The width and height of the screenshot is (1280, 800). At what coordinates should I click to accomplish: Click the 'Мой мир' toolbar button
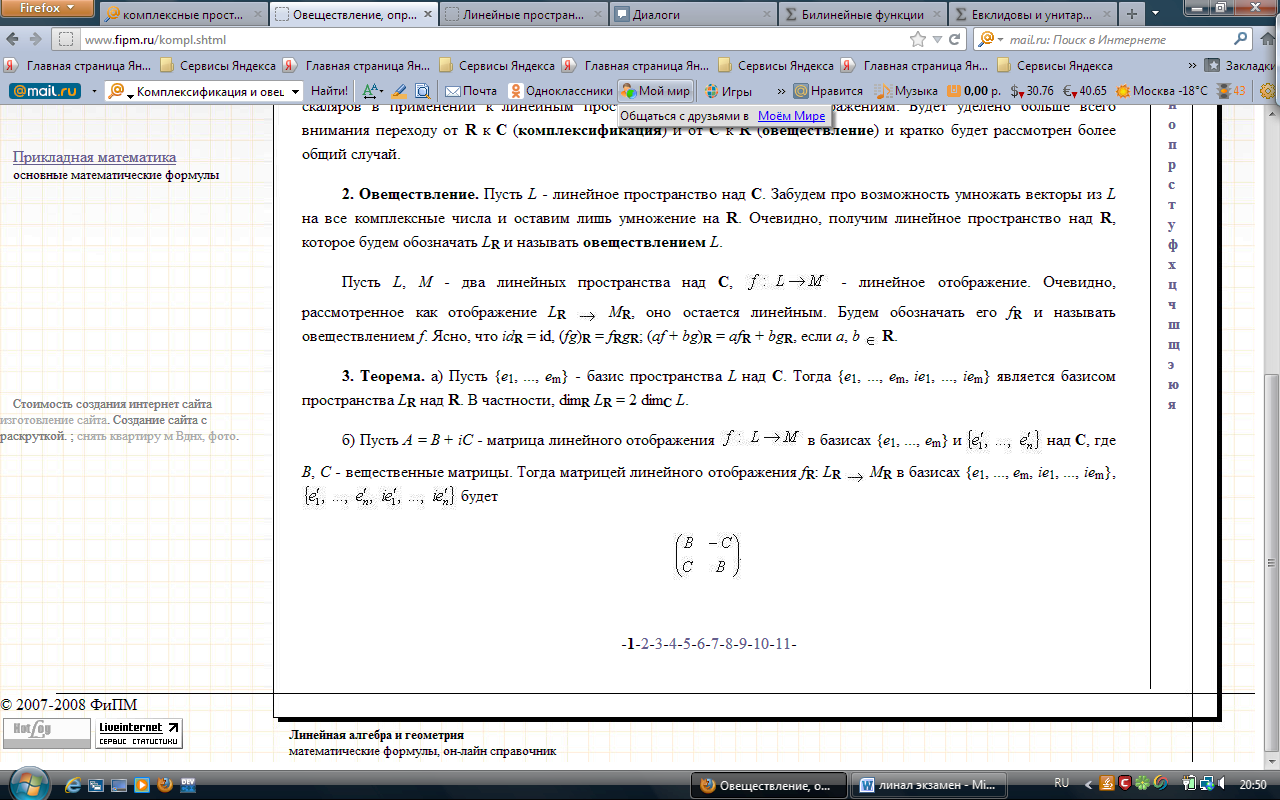(655, 91)
